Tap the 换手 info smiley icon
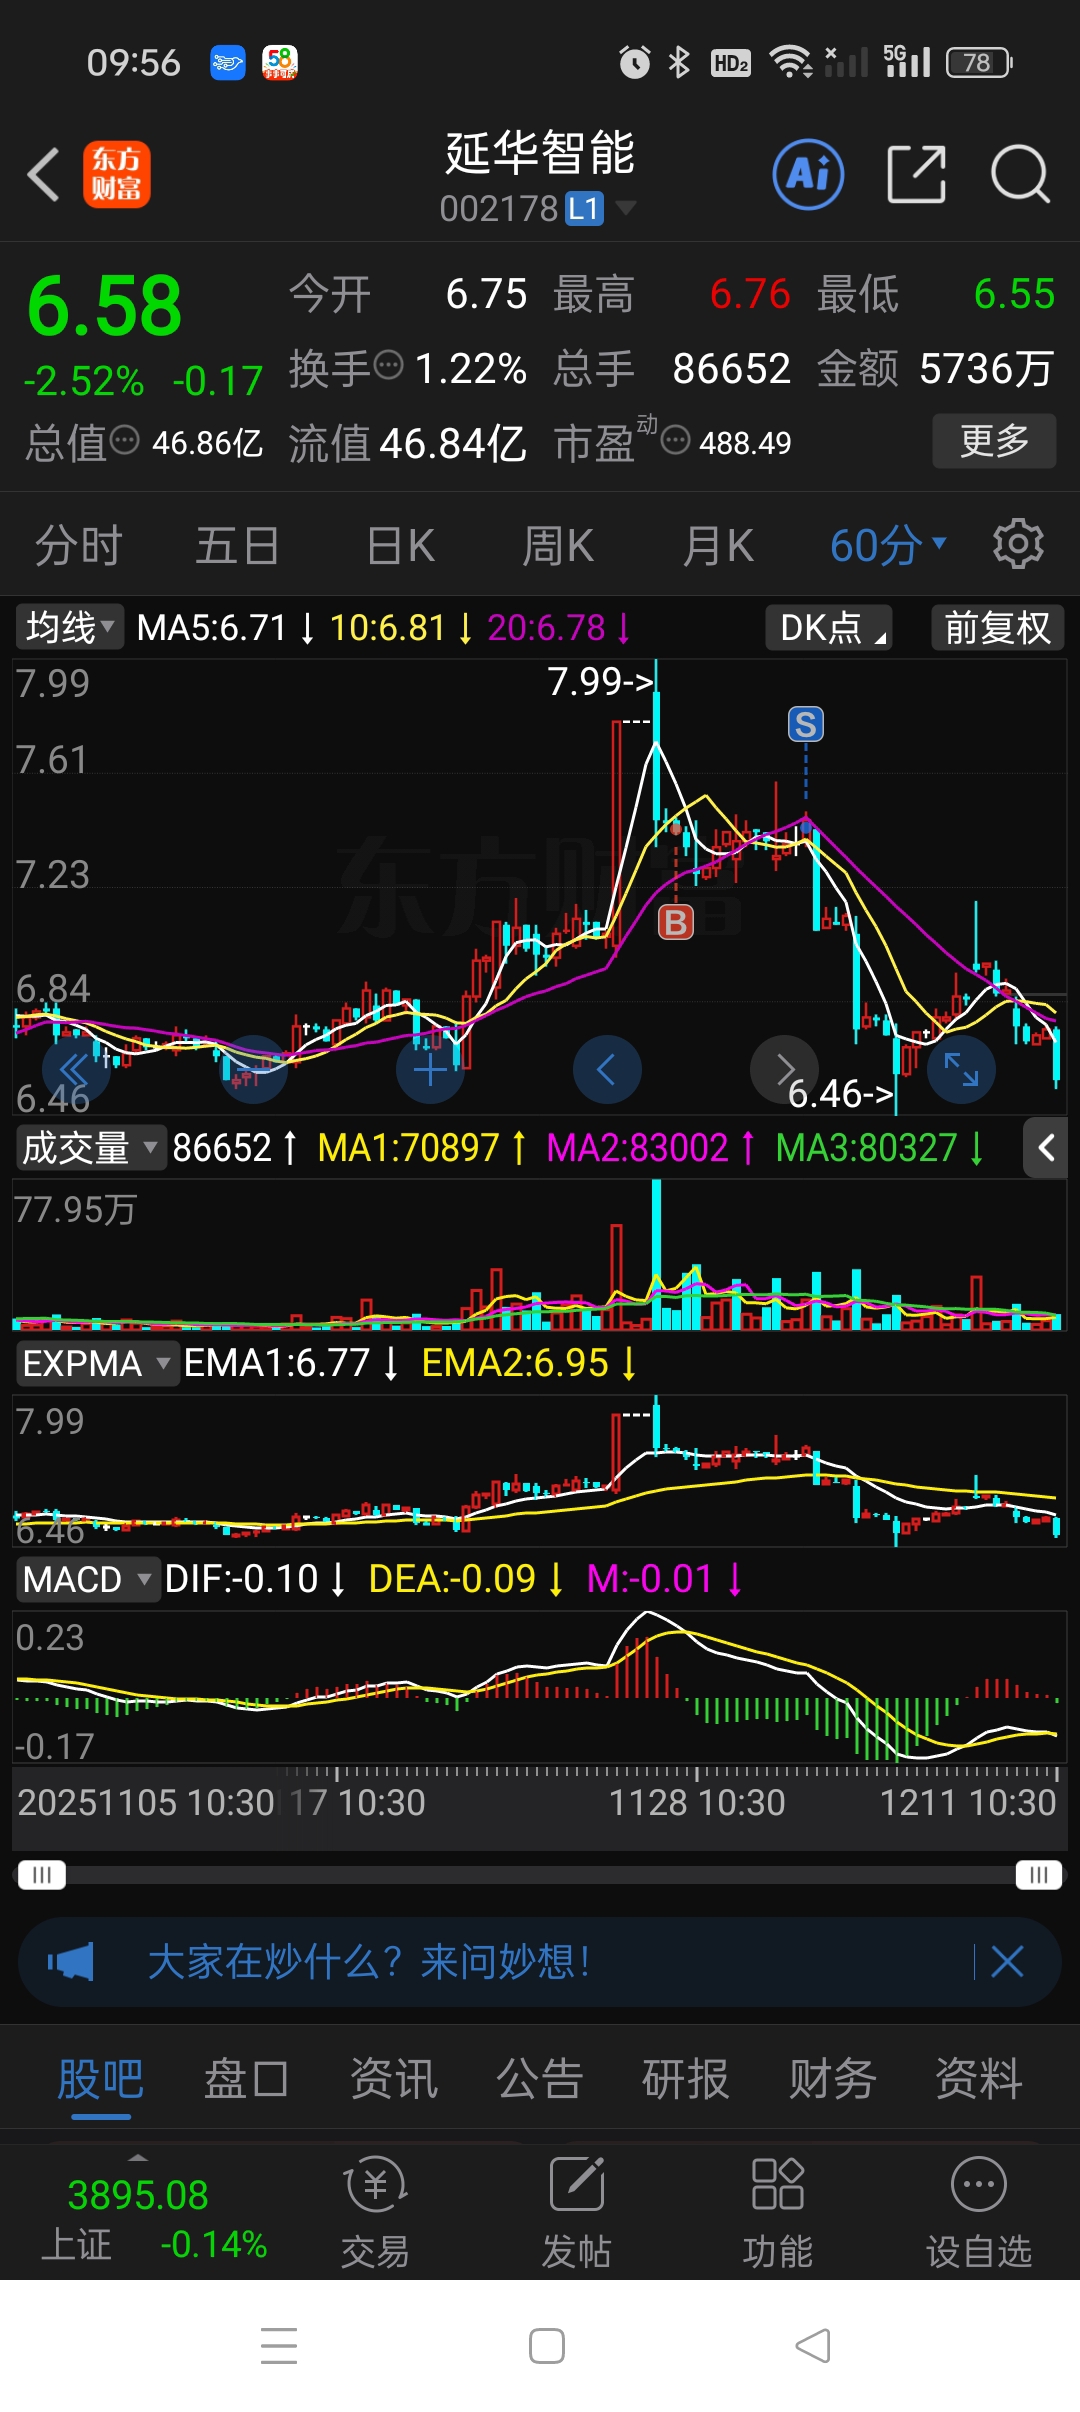The image size is (1080, 2412). 388,366
